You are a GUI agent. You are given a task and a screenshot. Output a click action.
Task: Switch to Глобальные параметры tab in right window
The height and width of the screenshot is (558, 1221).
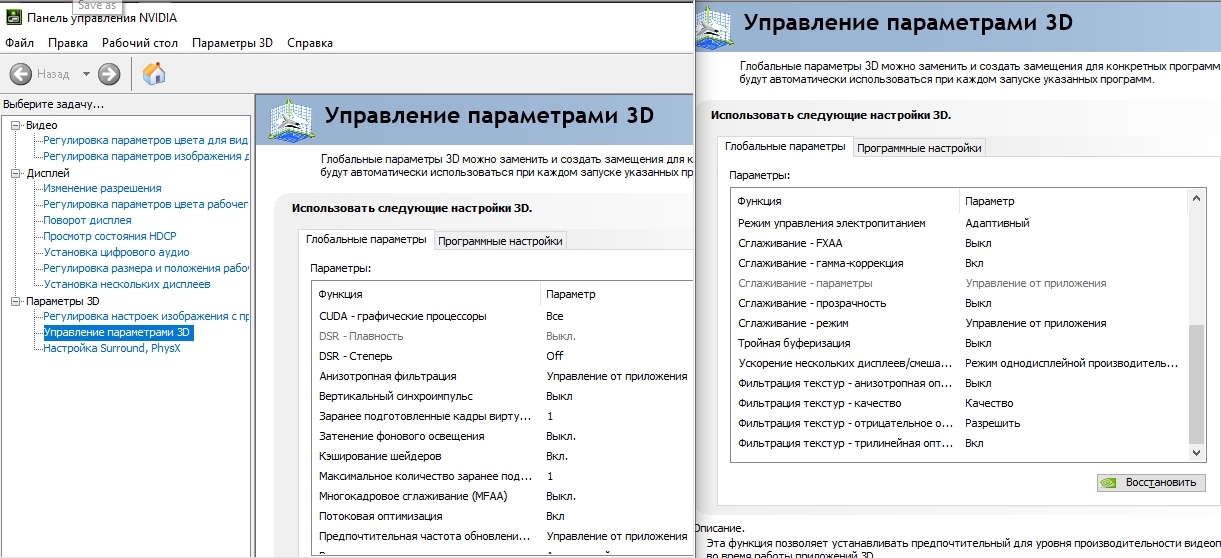coord(785,146)
